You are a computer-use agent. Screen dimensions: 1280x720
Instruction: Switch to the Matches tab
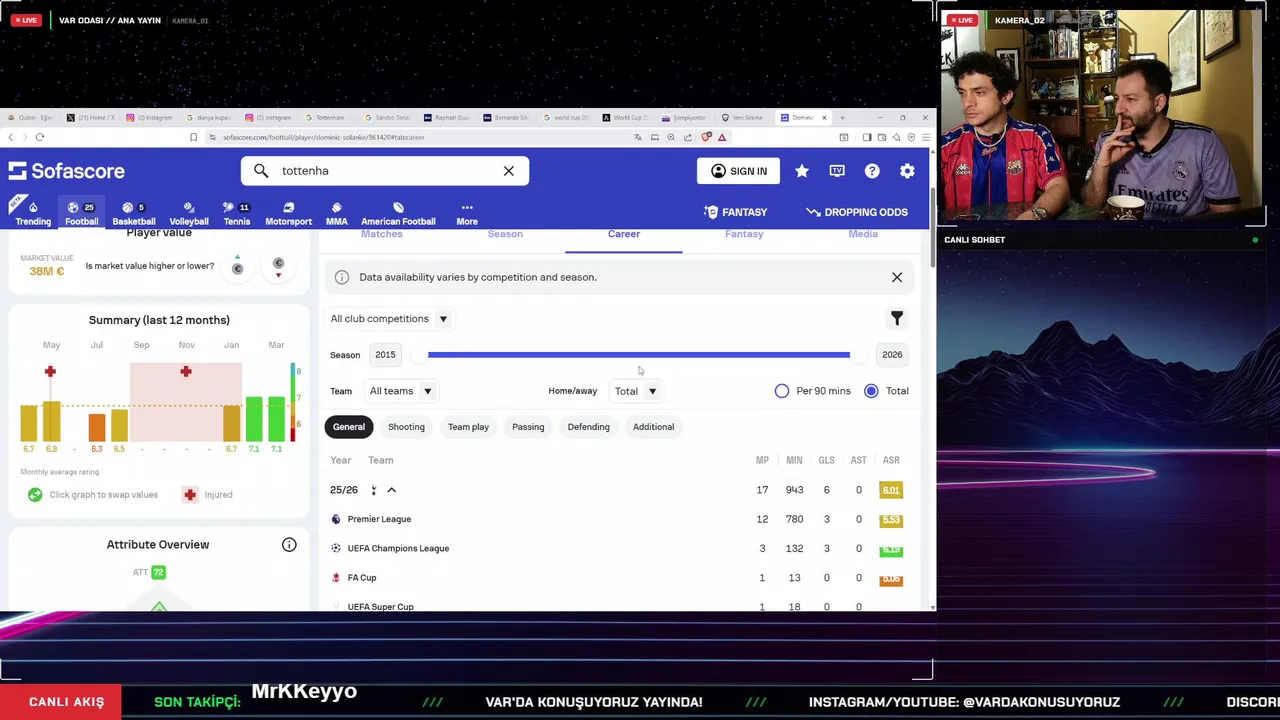[382, 234]
